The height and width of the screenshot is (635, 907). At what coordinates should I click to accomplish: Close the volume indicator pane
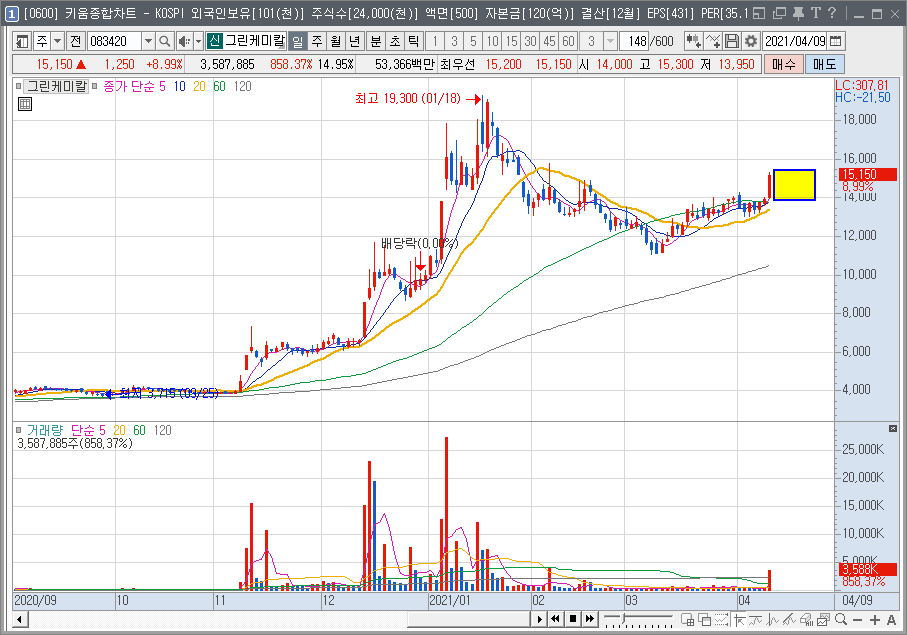point(893,429)
